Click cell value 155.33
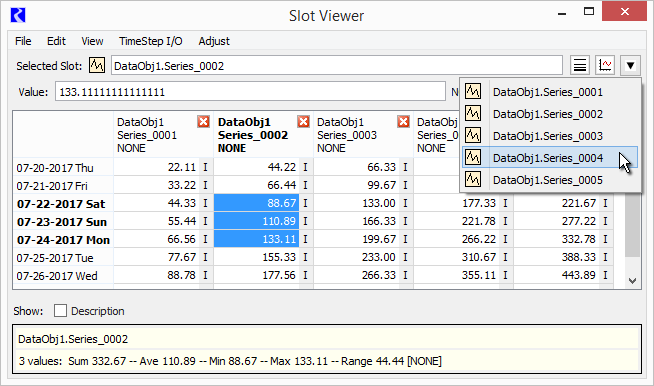This screenshot has height=386, width=654. [257, 257]
